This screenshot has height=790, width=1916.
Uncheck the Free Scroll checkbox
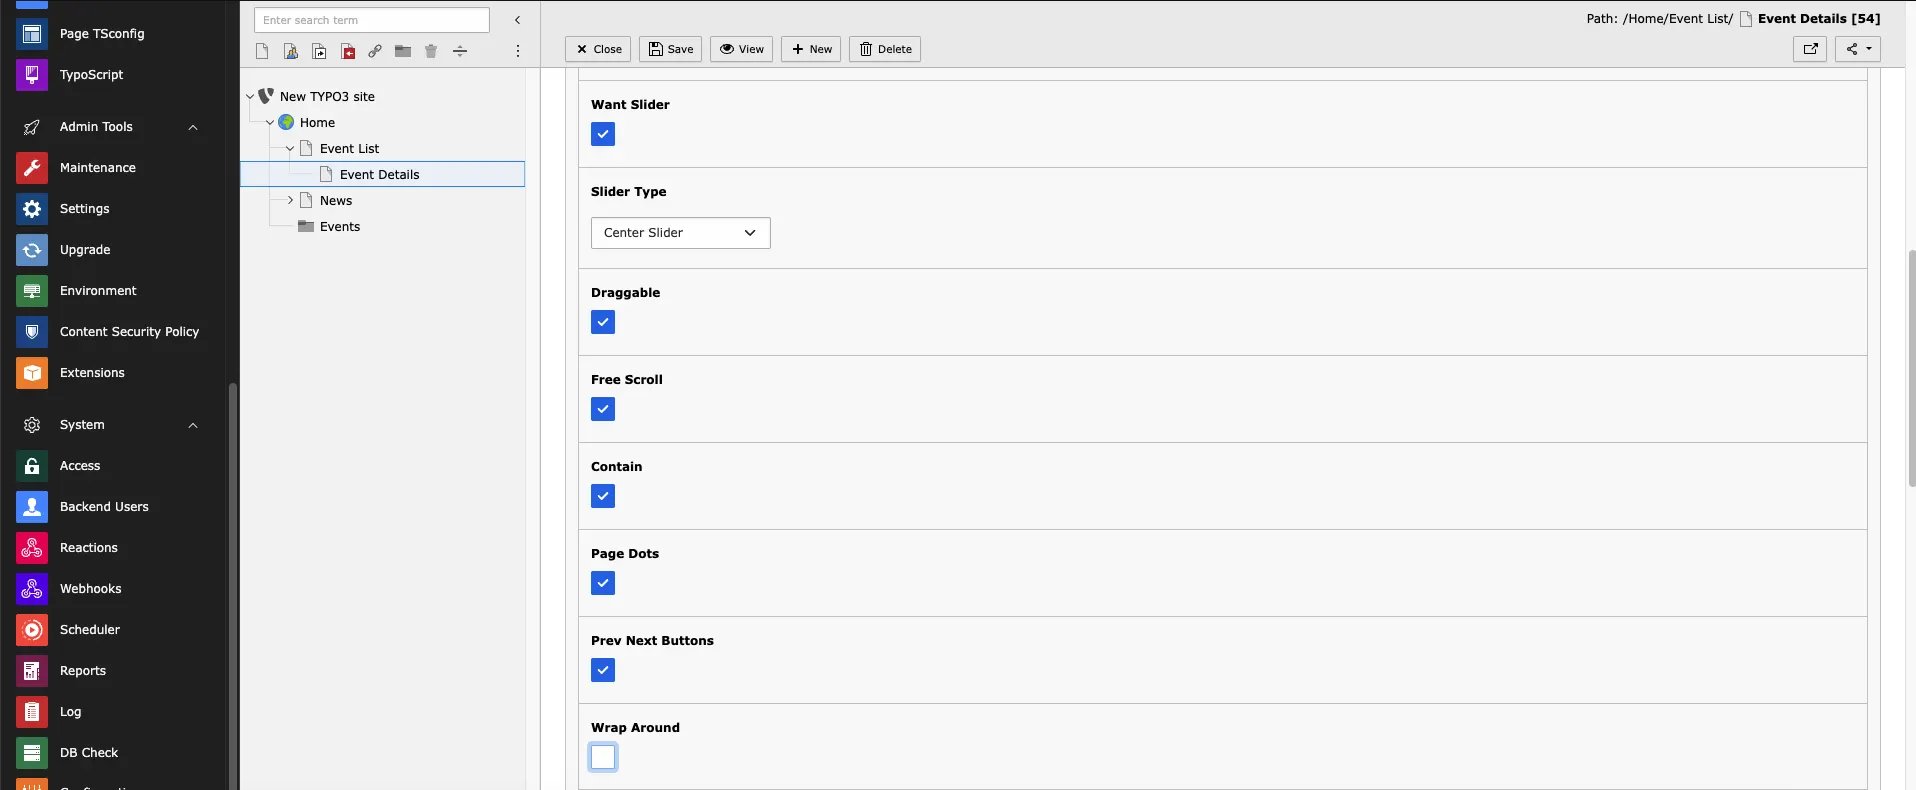[x=603, y=409]
